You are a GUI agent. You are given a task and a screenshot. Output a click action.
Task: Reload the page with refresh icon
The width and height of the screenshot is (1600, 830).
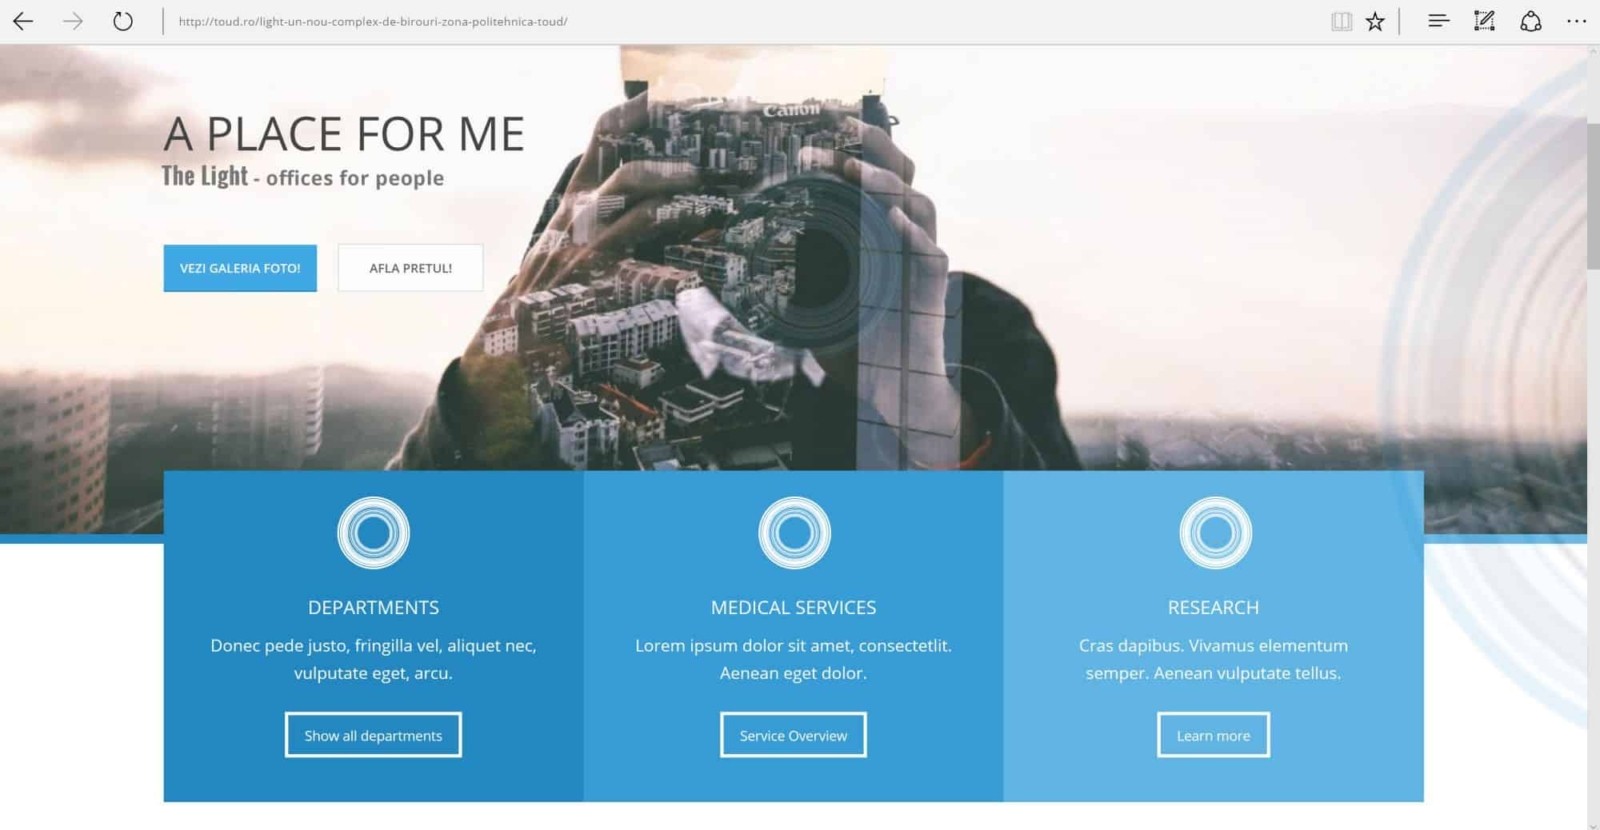coord(122,21)
